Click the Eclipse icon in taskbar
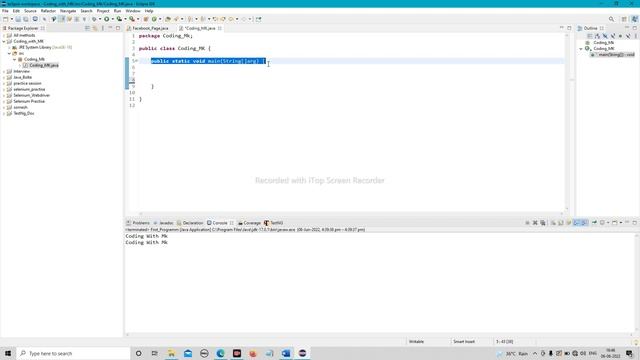The image size is (640, 360). pyautogui.click(x=302, y=353)
